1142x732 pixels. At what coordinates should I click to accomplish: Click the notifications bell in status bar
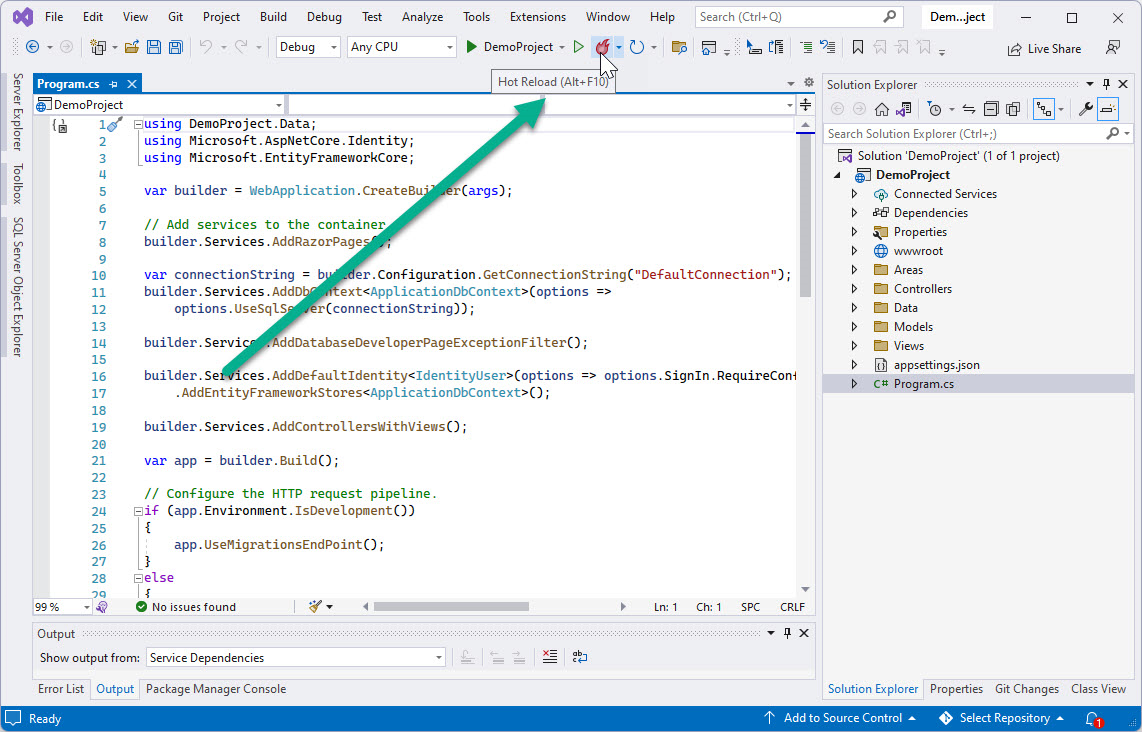click(x=1092, y=719)
